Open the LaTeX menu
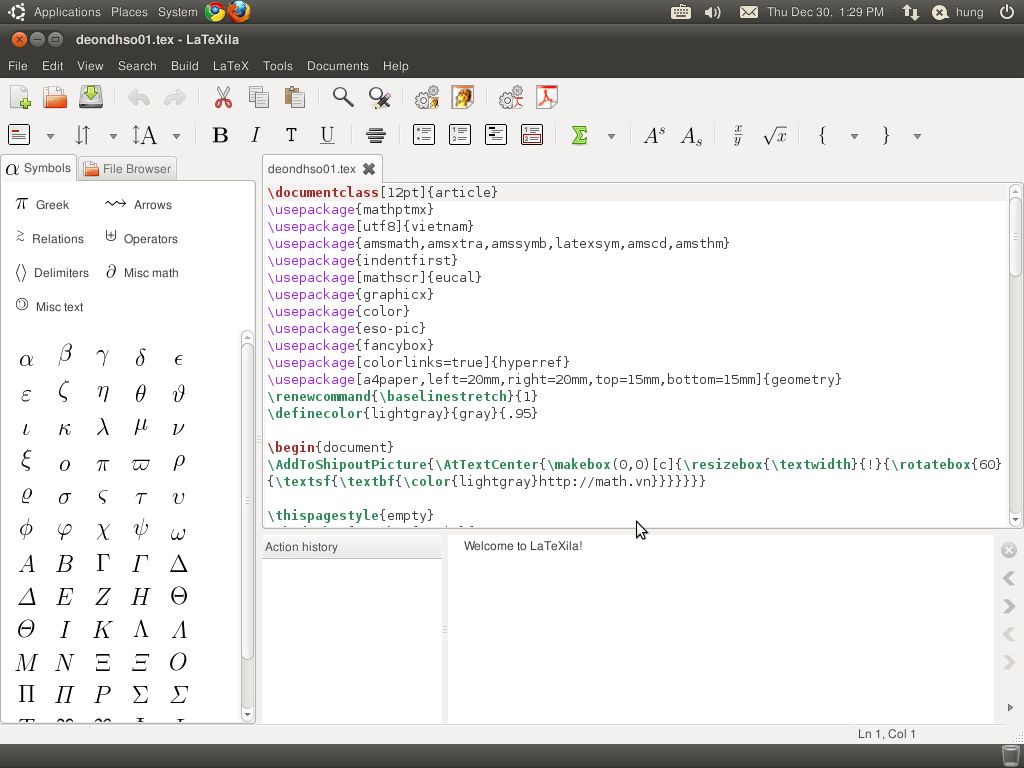Viewport: 1024px width, 768px height. [x=231, y=66]
